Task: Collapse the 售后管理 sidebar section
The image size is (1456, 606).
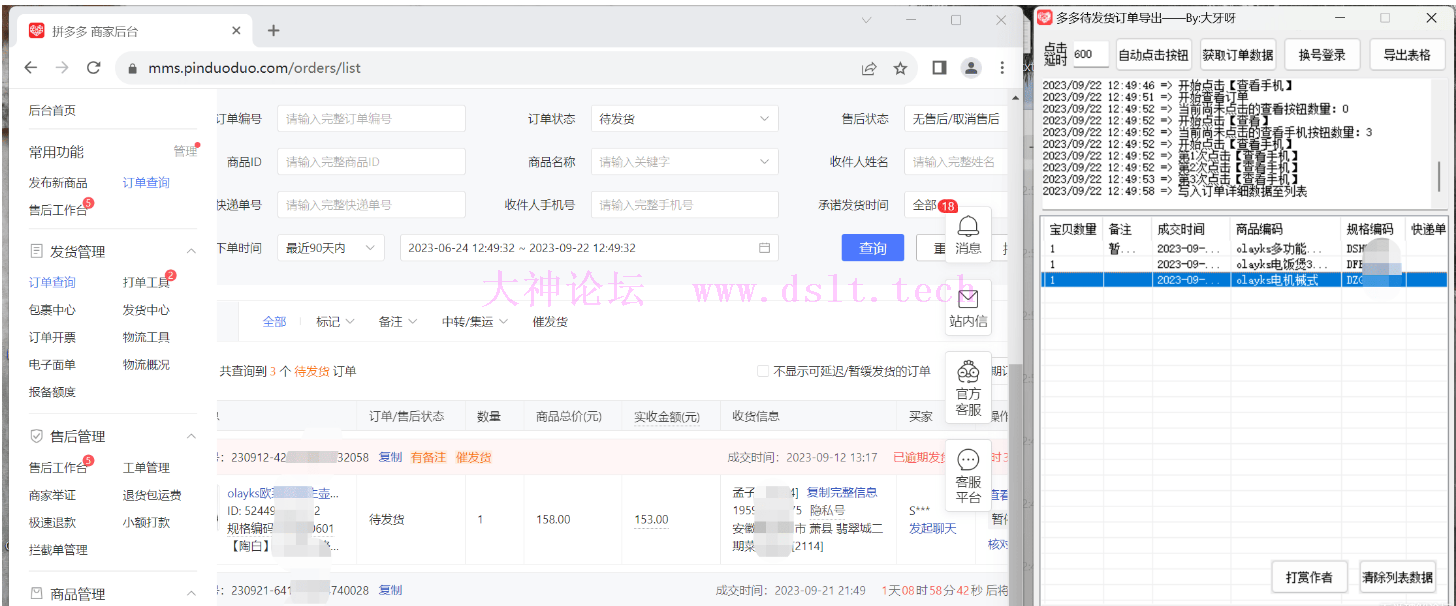Action: coord(191,436)
